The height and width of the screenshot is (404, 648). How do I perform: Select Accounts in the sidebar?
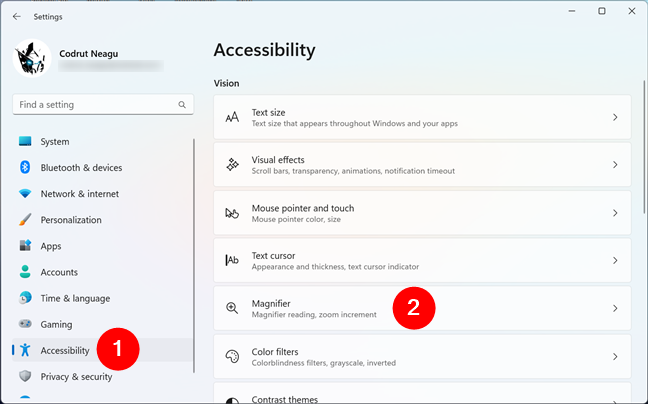coord(59,272)
